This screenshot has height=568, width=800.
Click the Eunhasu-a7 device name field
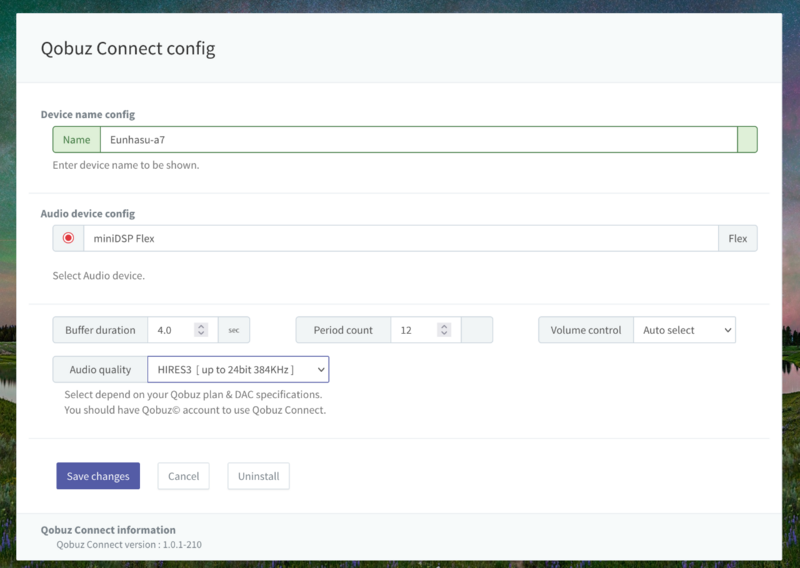[418, 140]
